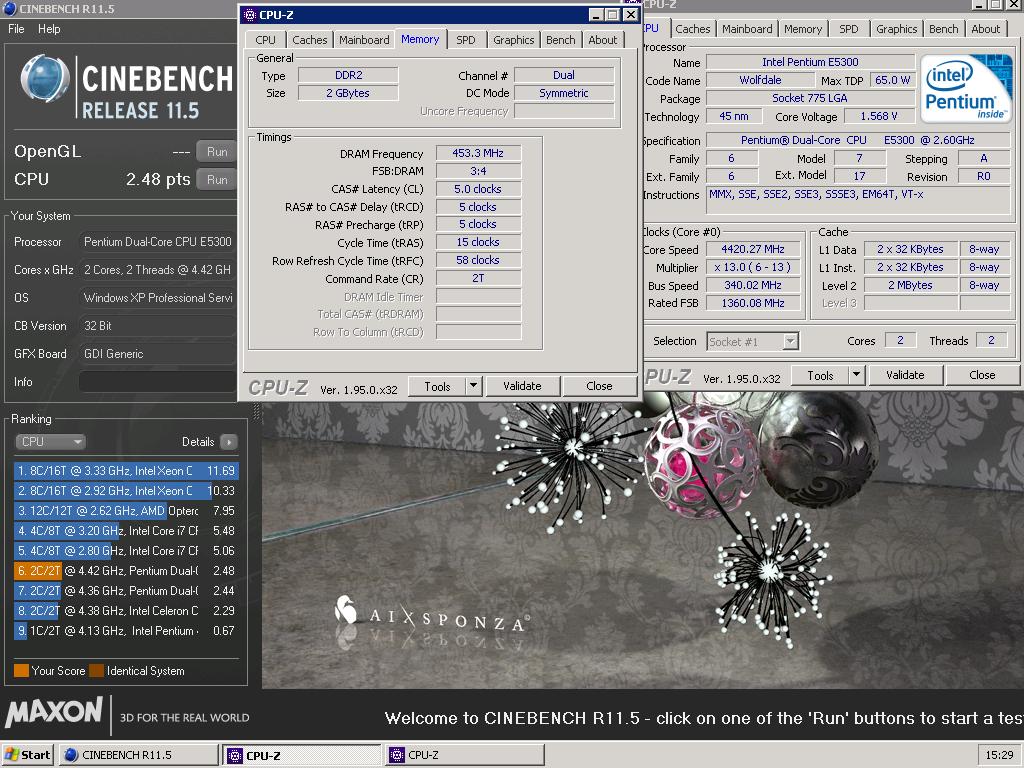This screenshot has width=1024, height=768.
Task: Click the DRAM Frequency value 453.3 MHz
Action: (x=478, y=153)
